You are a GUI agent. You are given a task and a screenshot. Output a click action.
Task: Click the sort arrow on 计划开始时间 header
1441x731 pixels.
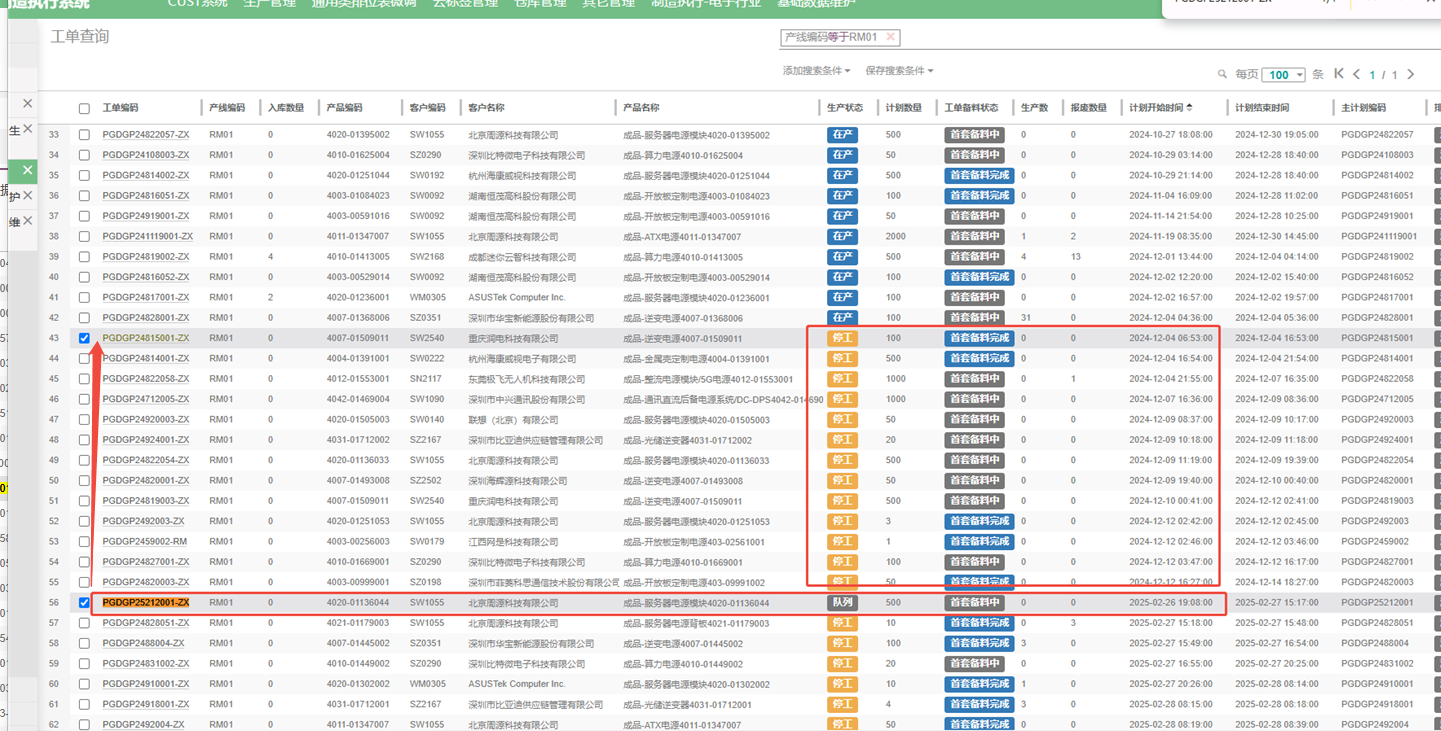pos(1189,107)
